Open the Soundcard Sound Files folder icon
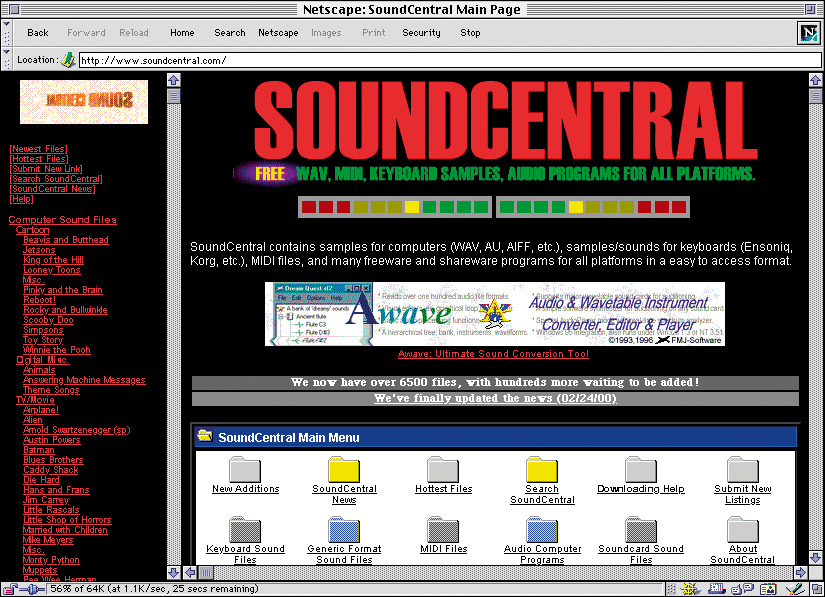 coord(641,529)
